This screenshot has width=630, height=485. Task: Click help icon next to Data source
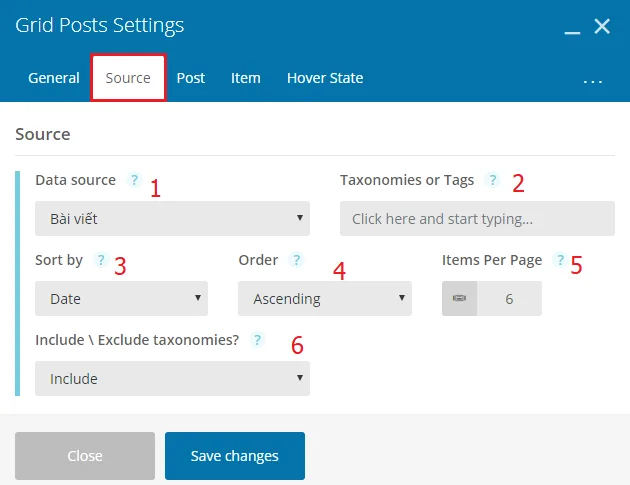pos(136,181)
